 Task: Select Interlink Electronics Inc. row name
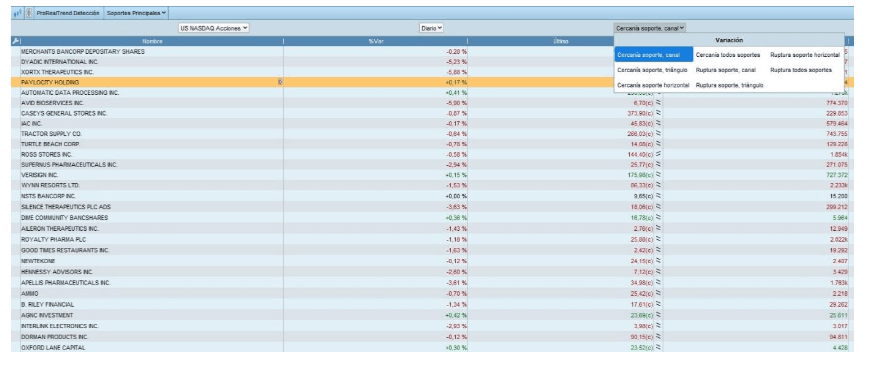pyautogui.click(x=59, y=326)
